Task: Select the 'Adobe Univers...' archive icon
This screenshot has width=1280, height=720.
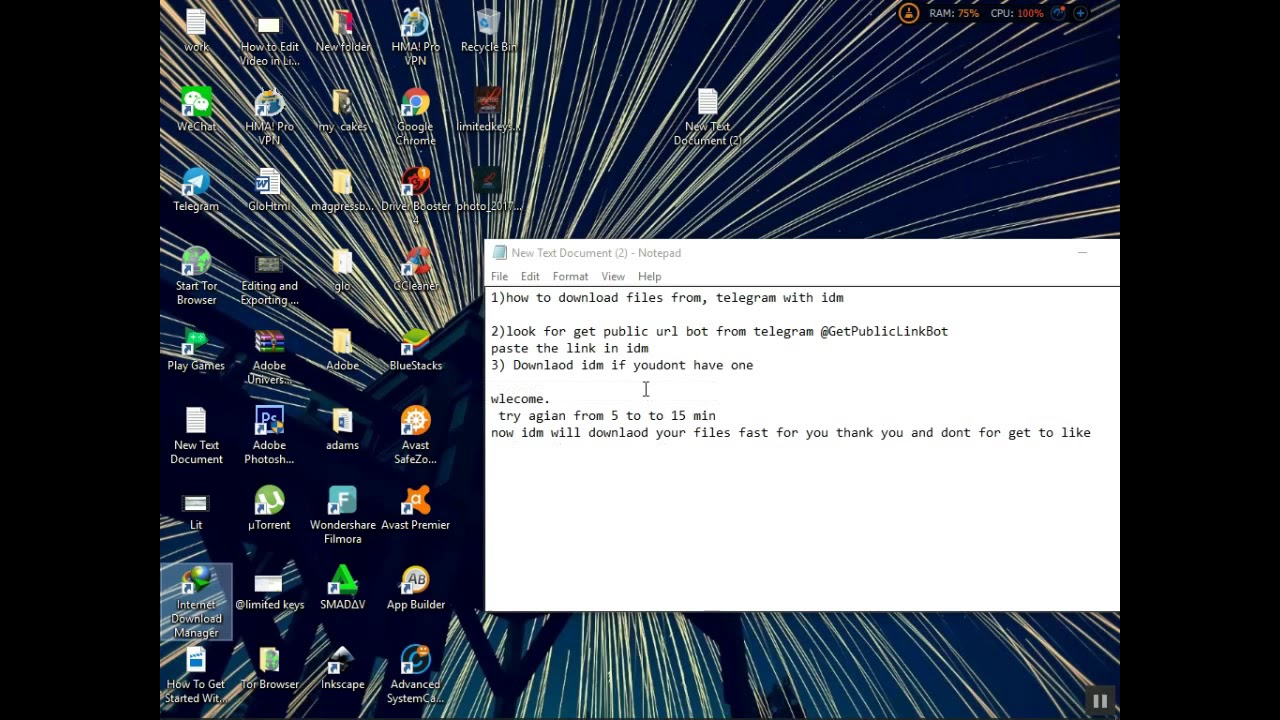Action: [x=269, y=356]
